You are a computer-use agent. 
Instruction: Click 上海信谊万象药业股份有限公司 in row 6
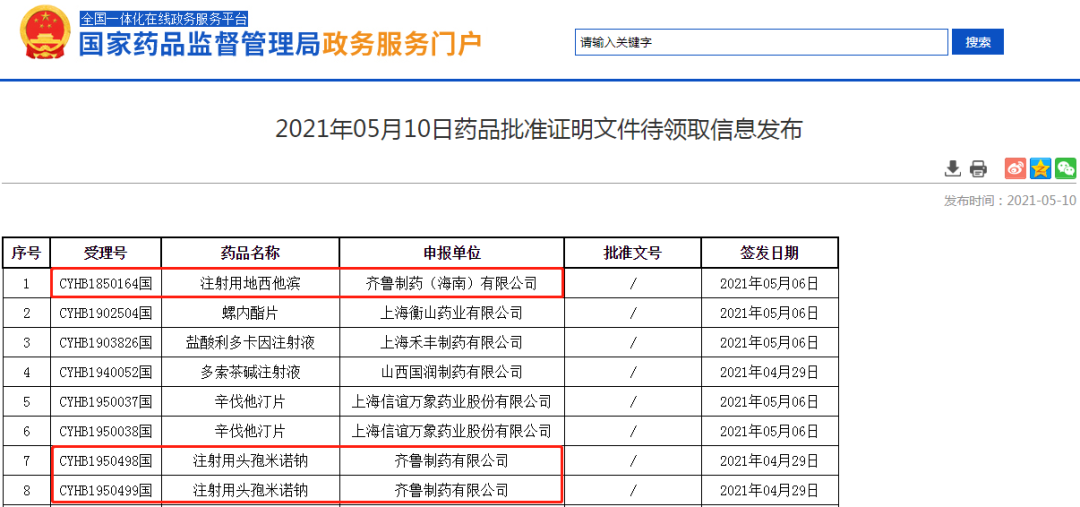(x=451, y=432)
